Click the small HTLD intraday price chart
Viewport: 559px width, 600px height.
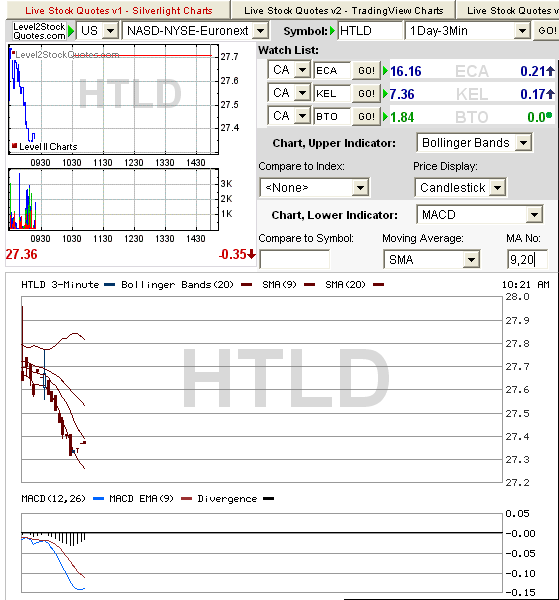tap(113, 99)
